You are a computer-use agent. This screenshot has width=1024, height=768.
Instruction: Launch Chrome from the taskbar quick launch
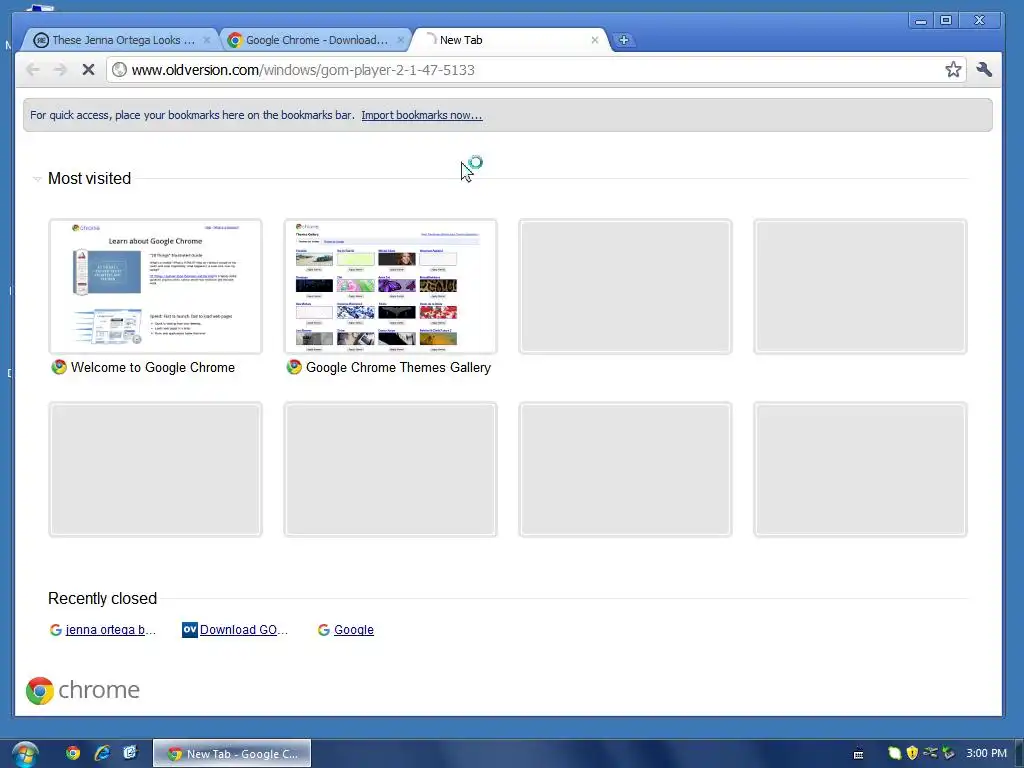tap(73, 753)
